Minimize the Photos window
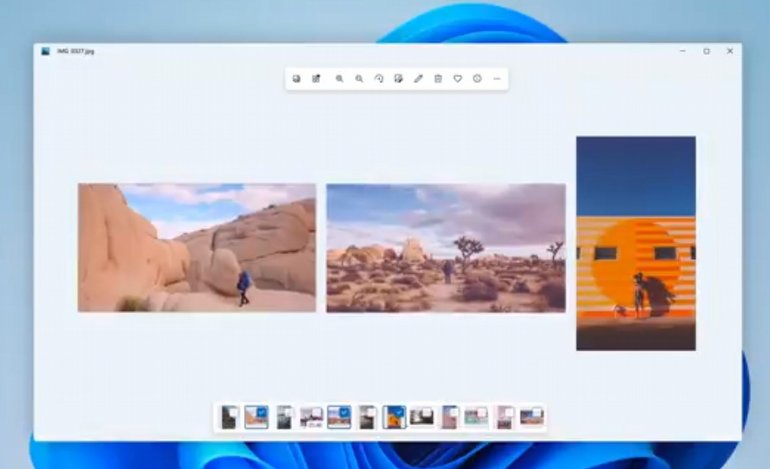Image resolution: width=770 pixels, height=469 pixels. (683, 51)
